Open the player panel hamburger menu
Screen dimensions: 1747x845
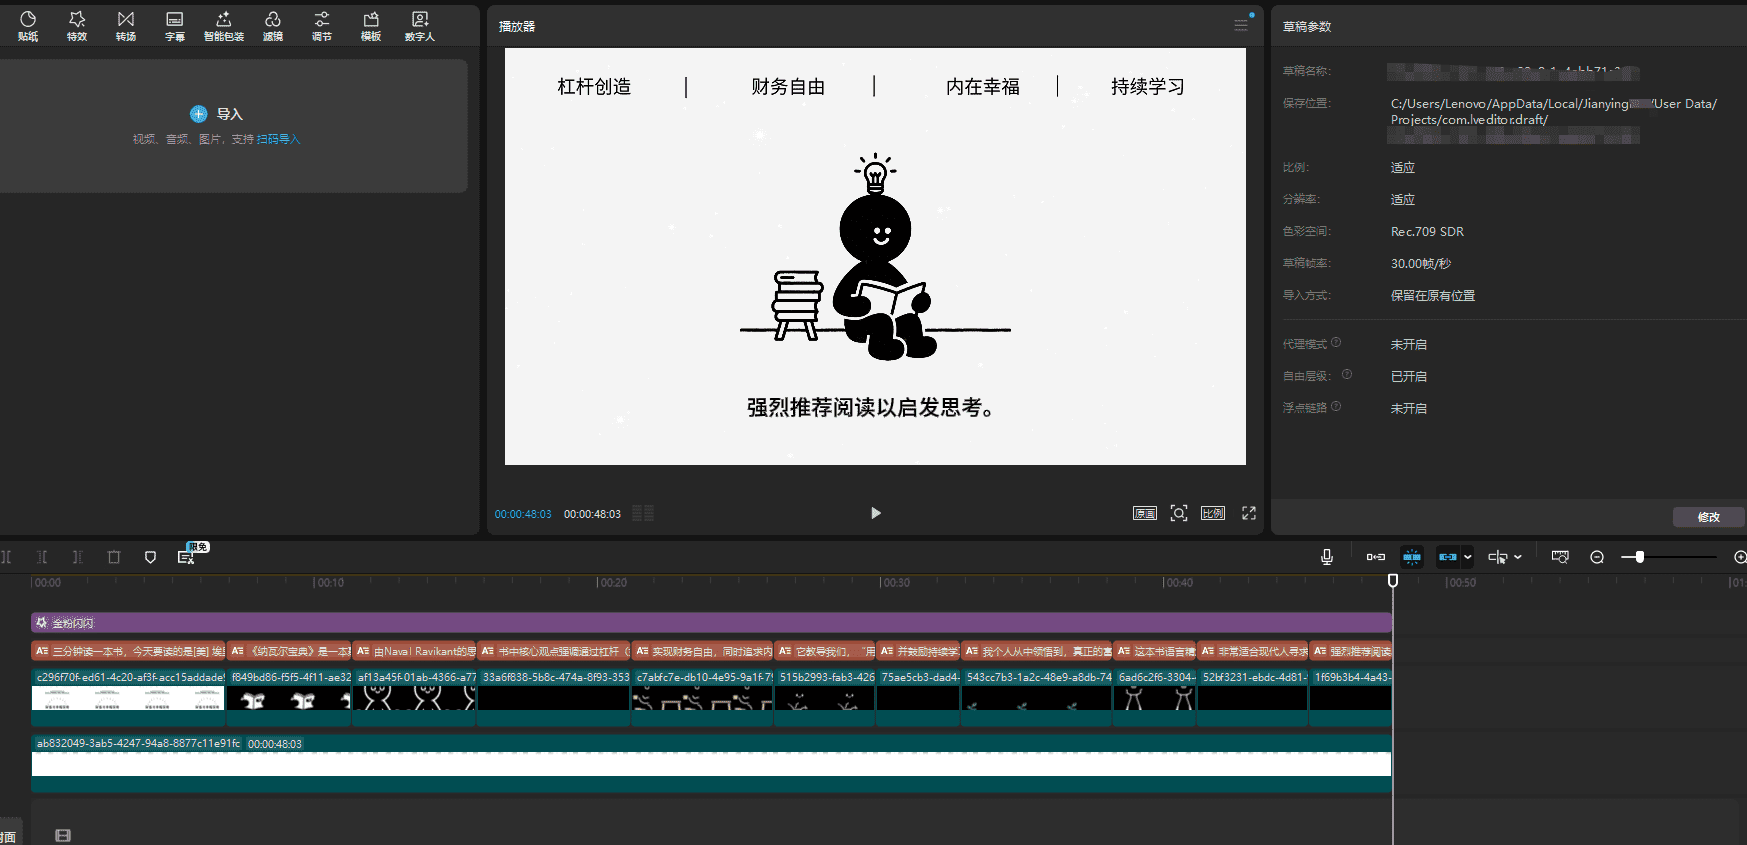click(1241, 26)
